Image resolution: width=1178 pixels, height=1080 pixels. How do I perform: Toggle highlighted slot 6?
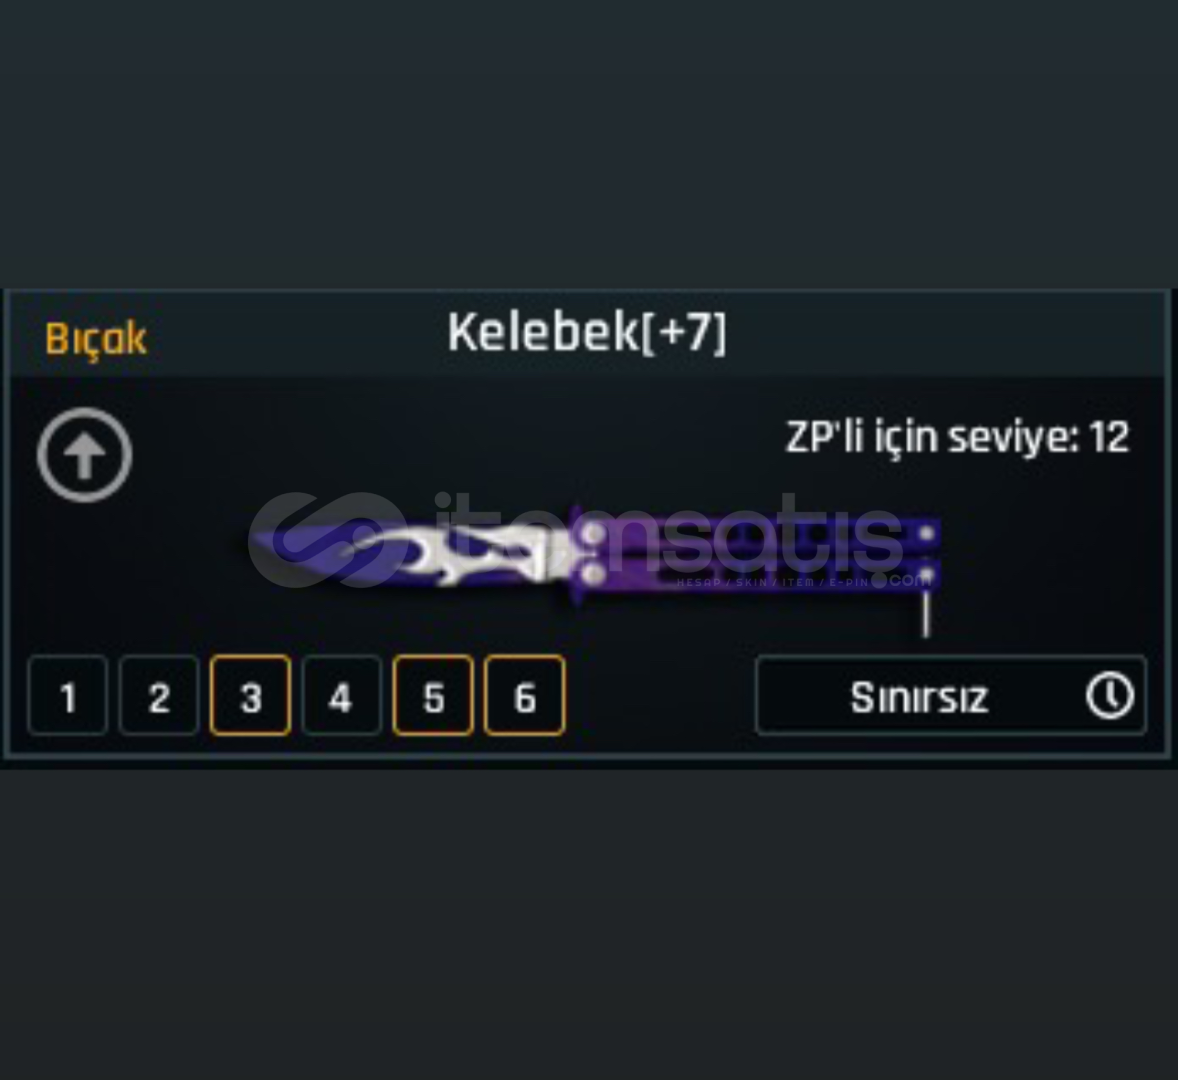524,695
